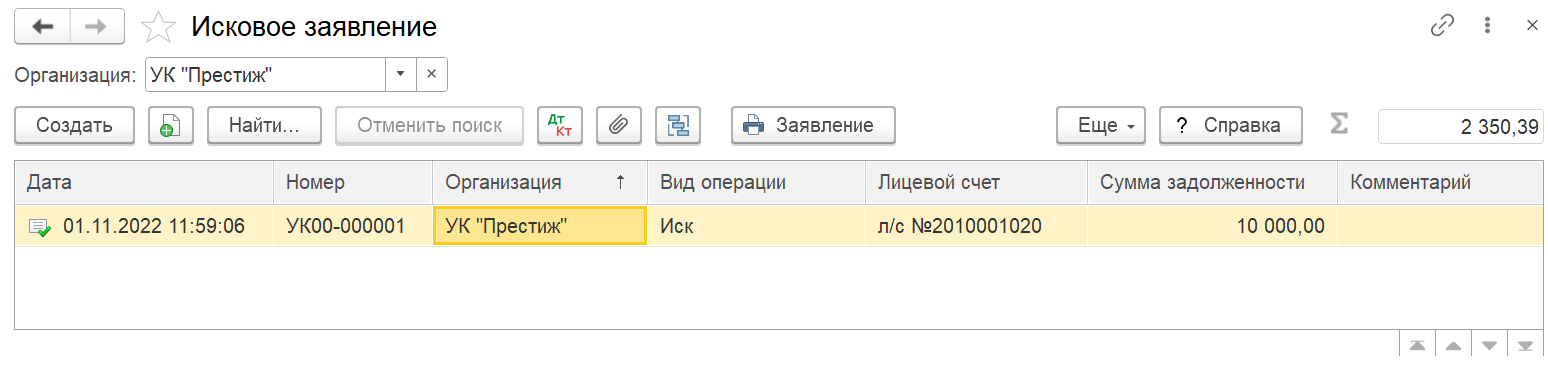Show Дт/Кт accounting entries icon
This screenshot has width=1548, height=368.
click(559, 125)
